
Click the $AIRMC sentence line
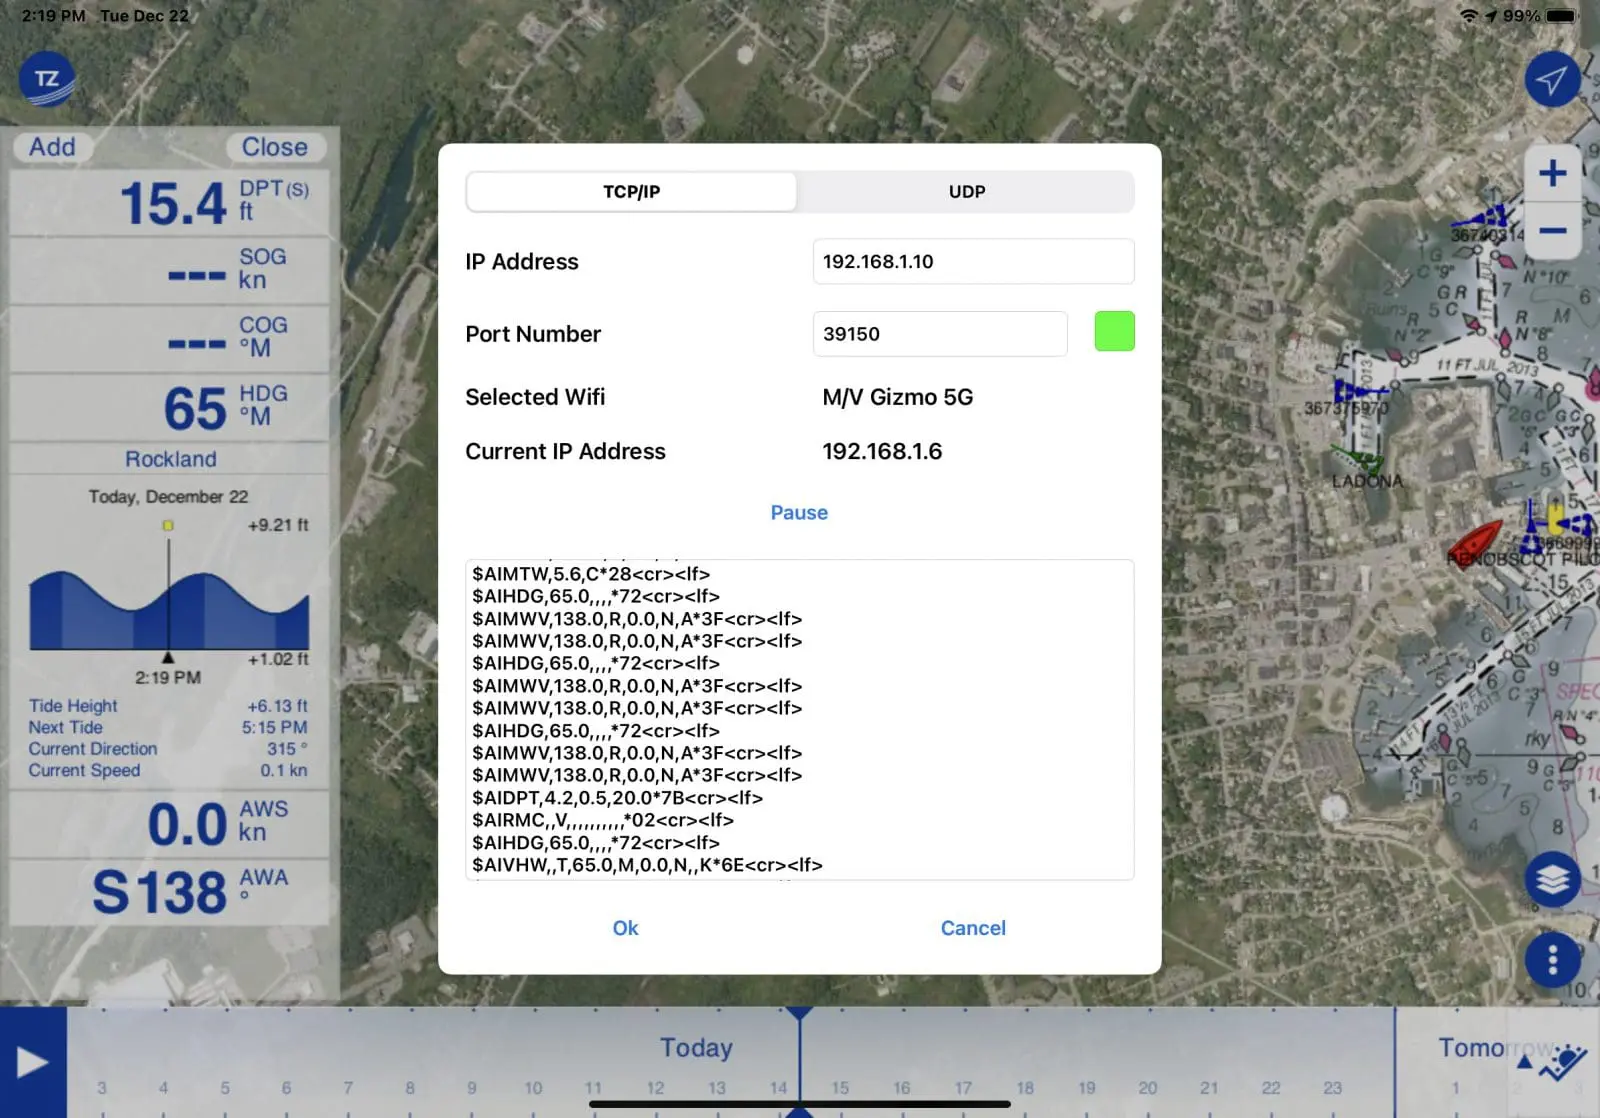coord(603,820)
